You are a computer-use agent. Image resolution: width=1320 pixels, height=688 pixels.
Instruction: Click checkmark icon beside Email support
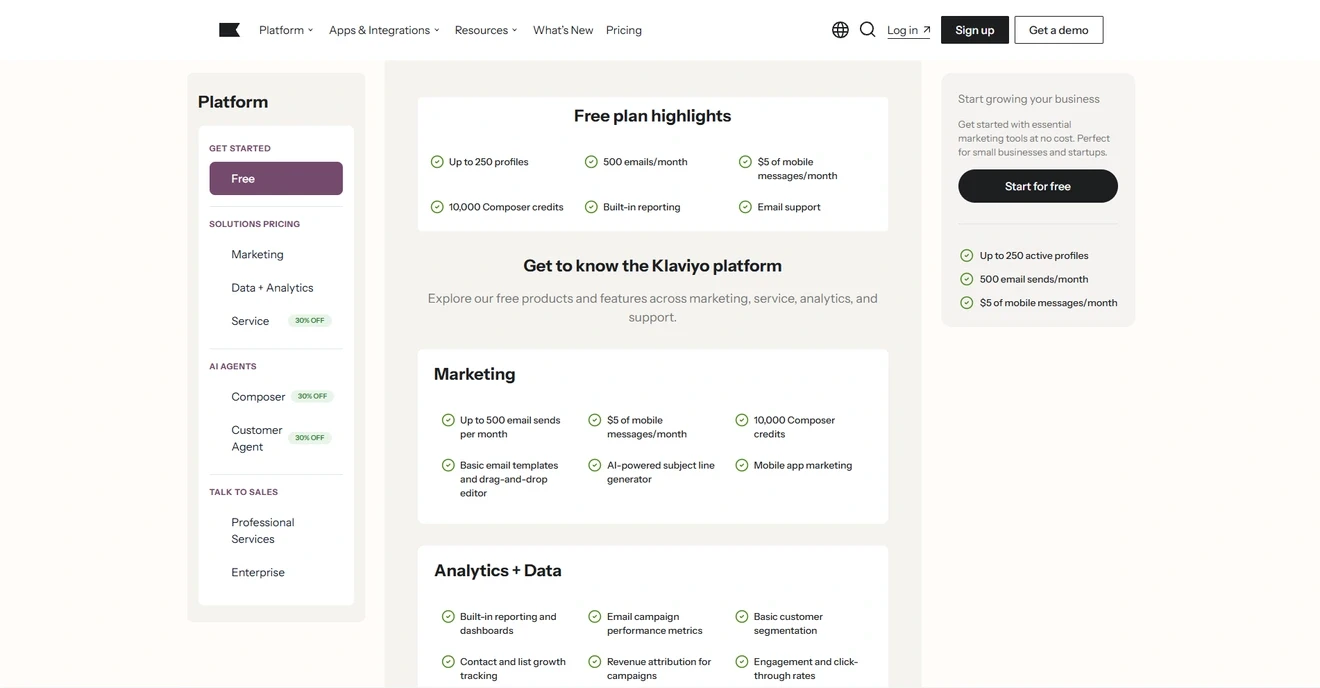click(745, 207)
